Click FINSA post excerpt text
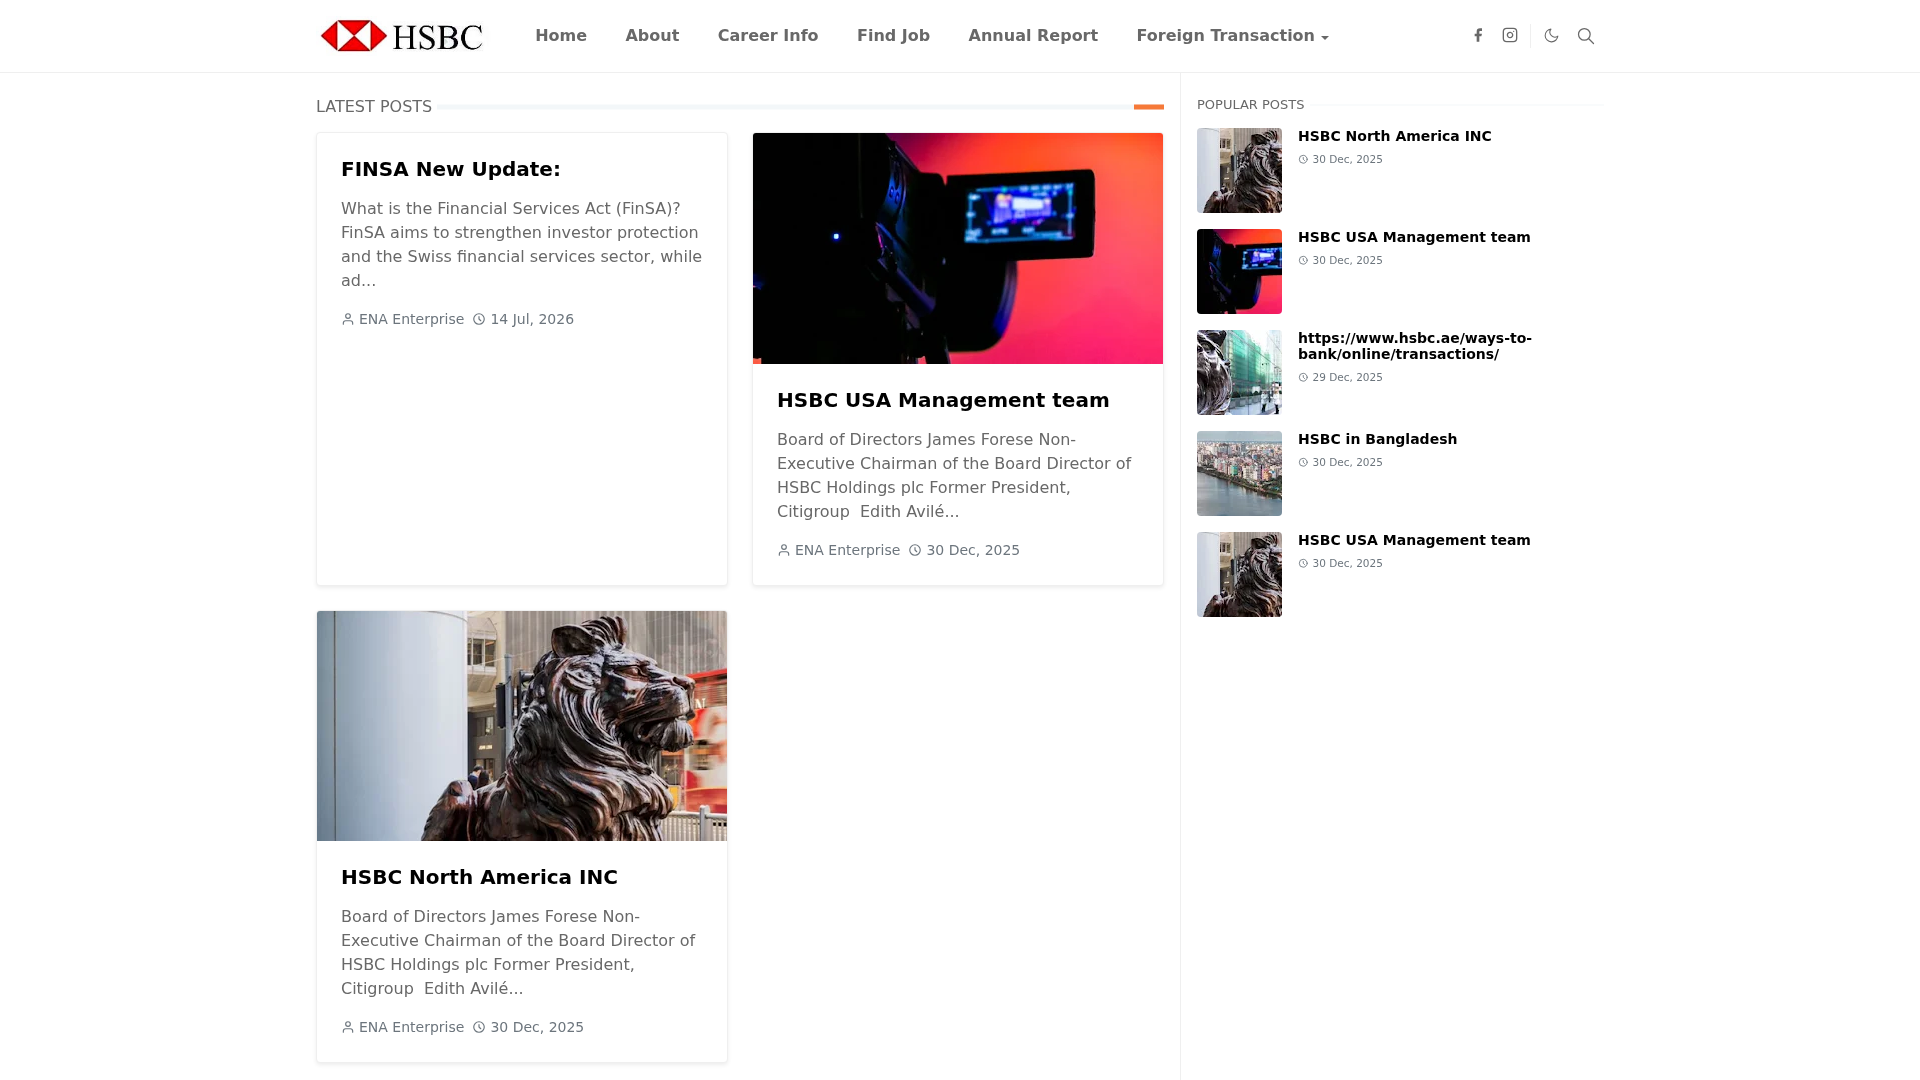The width and height of the screenshot is (1920, 1080). (521, 245)
